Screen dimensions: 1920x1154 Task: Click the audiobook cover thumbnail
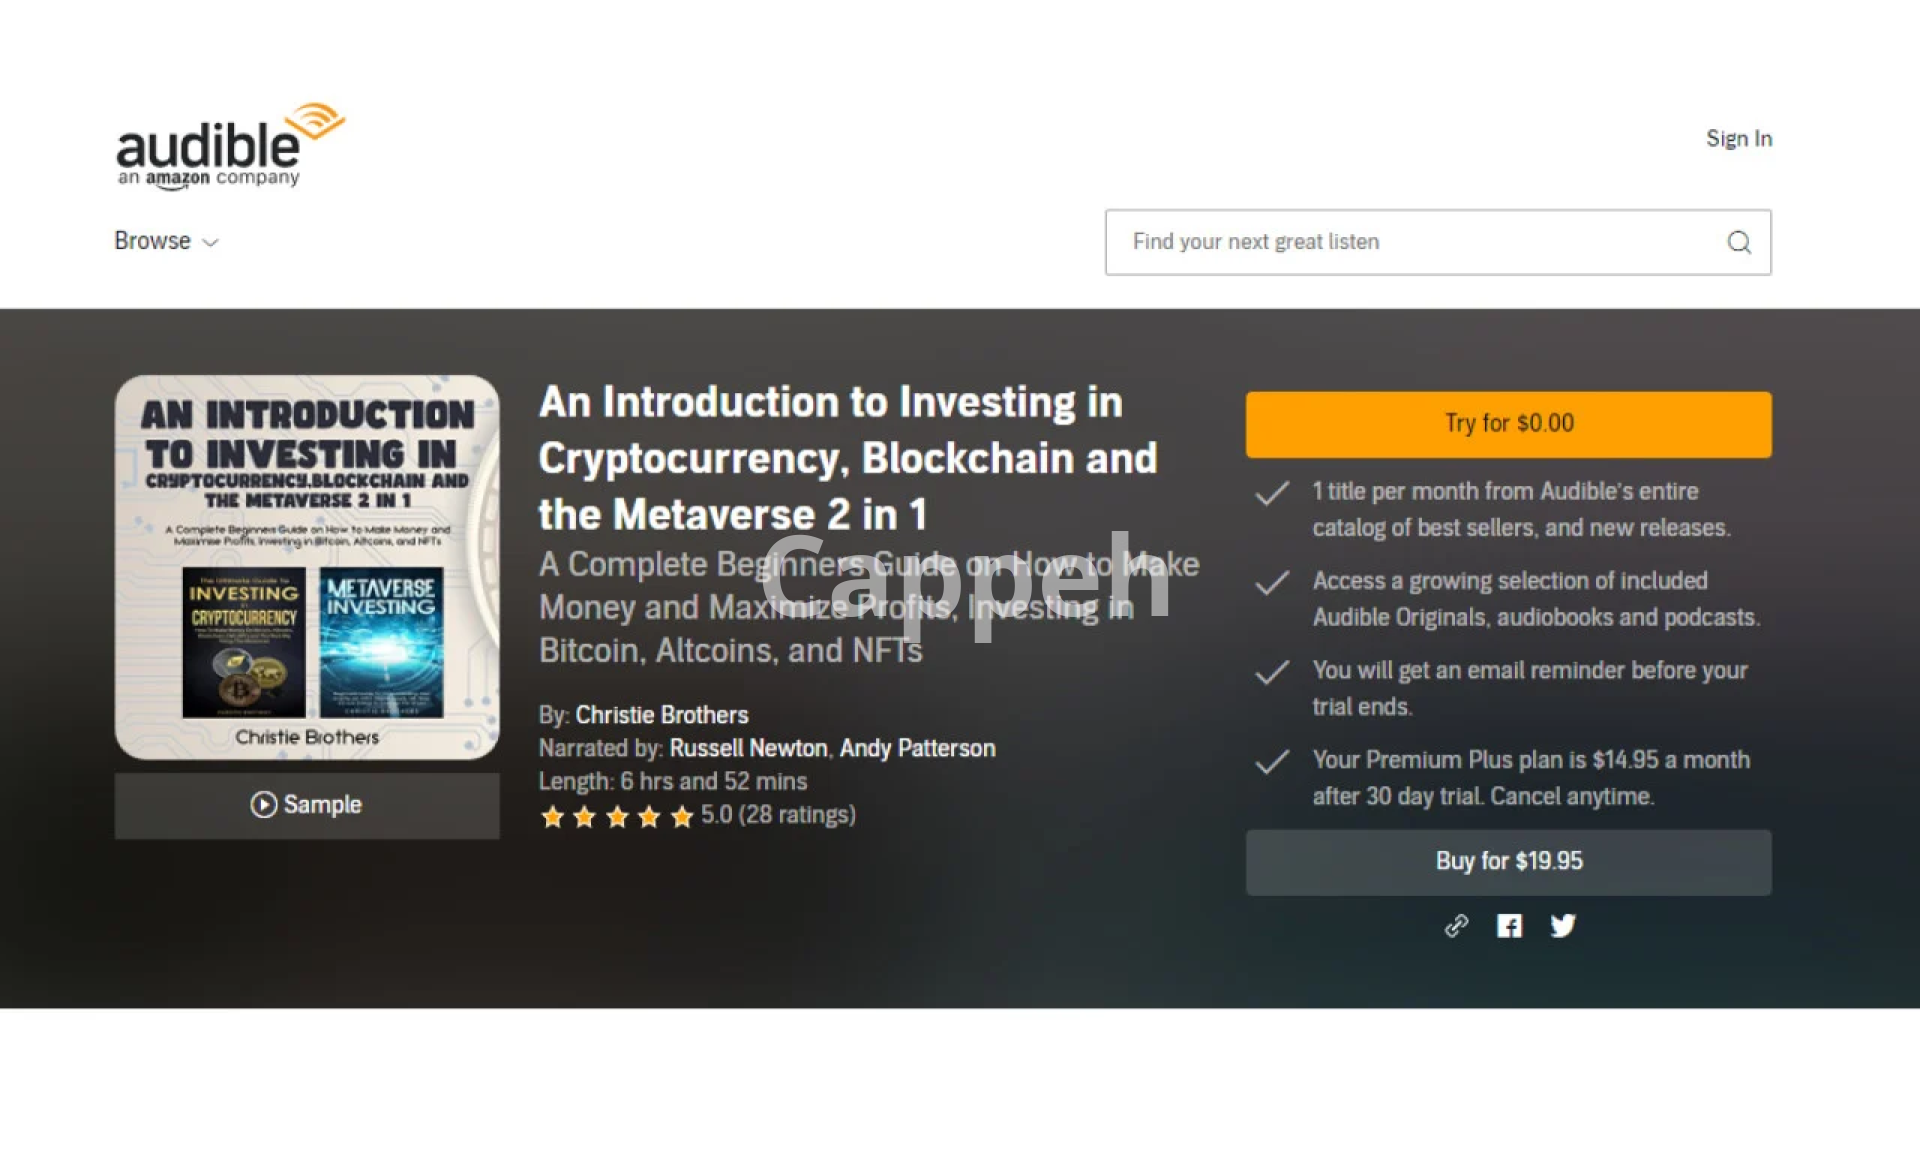point(307,567)
